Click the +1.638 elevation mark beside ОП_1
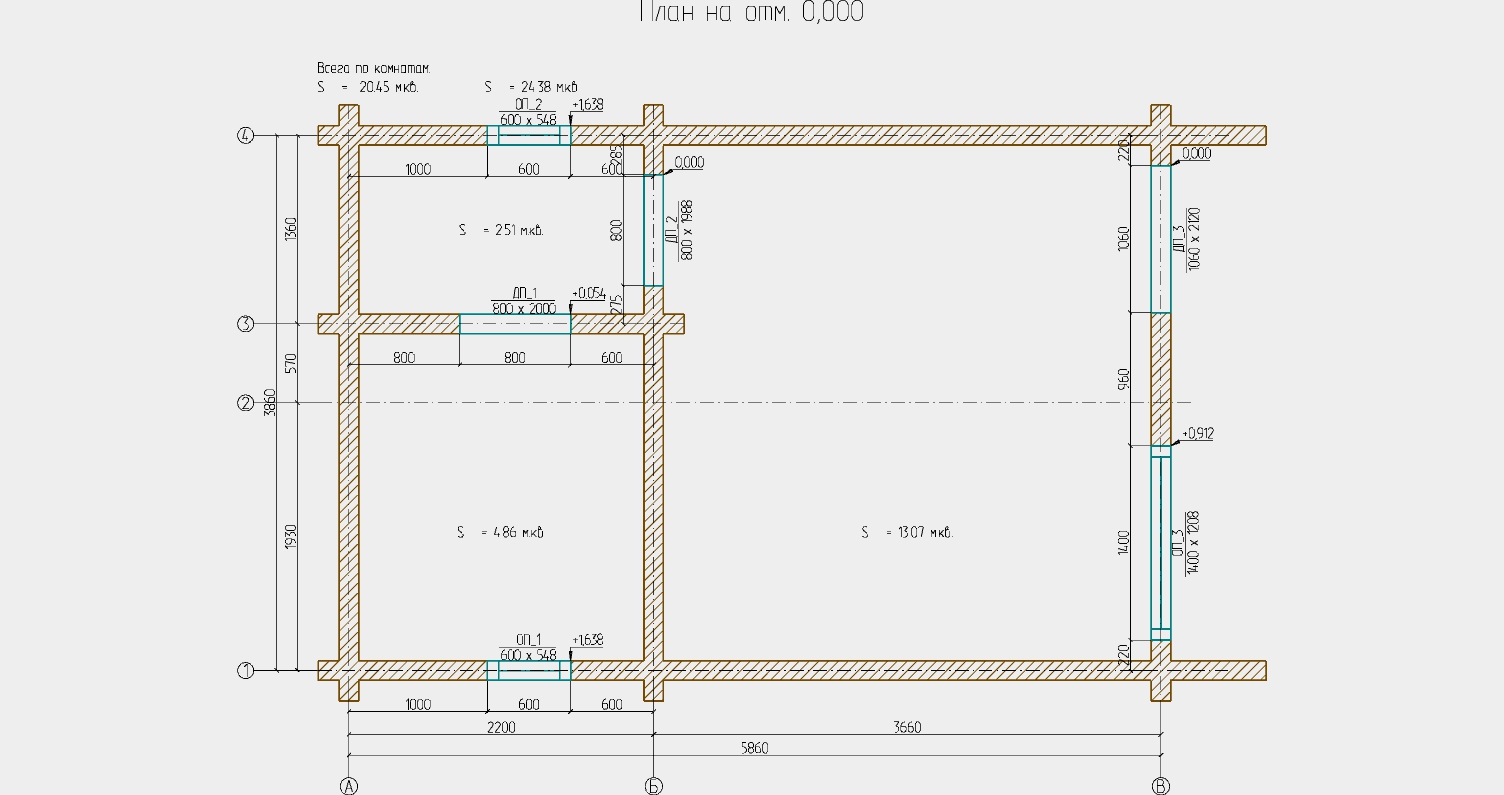The width and height of the screenshot is (1504, 795). (x=588, y=640)
